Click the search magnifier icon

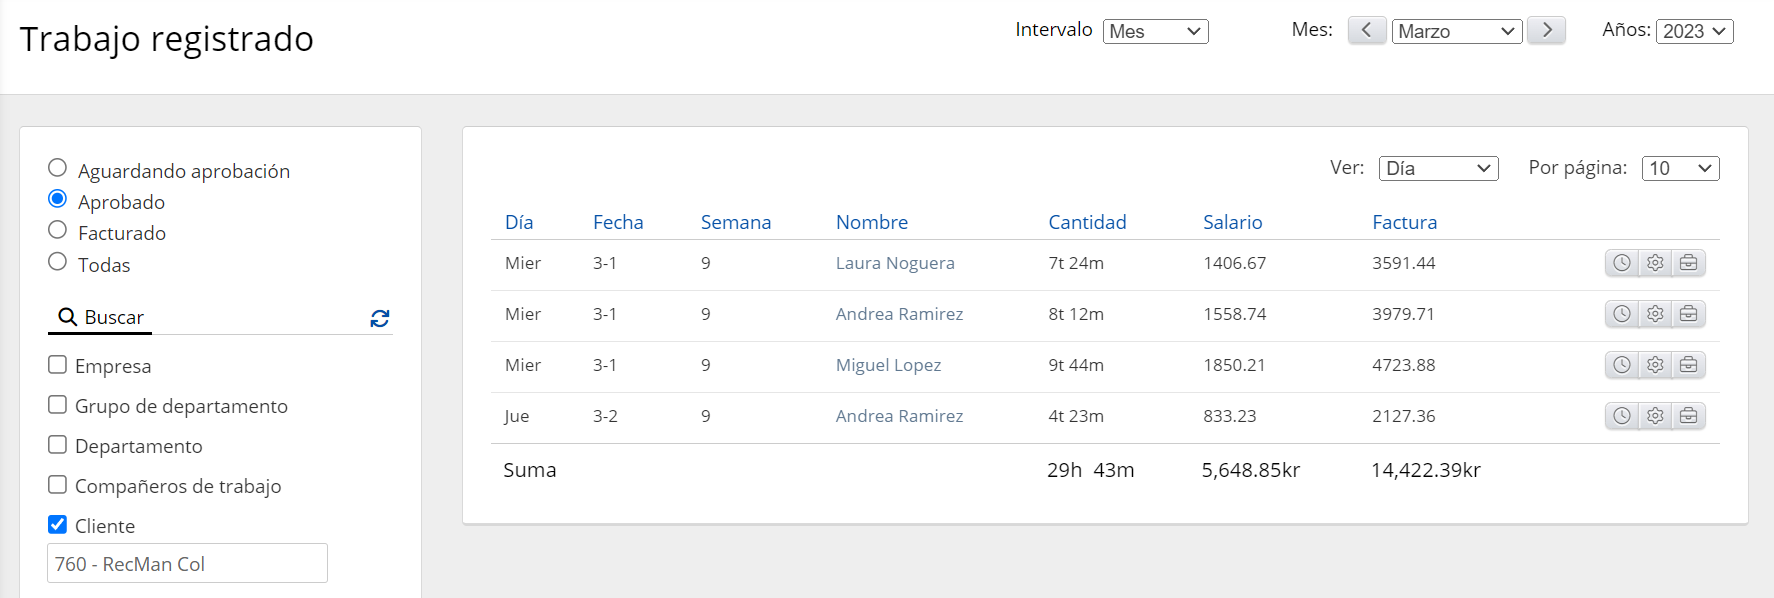click(68, 317)
